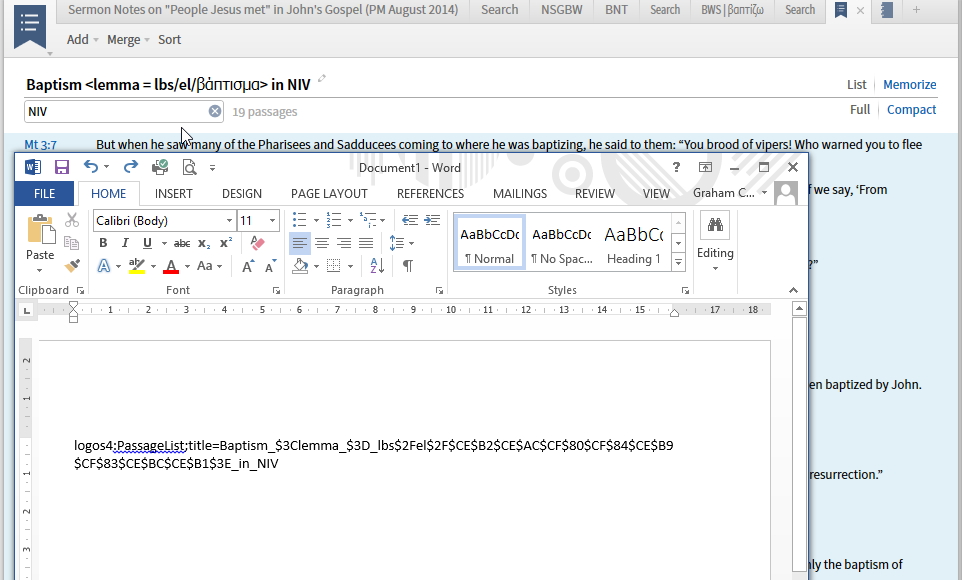Center align the text
This screenshot has height=580, width=962.
click(321, 243)
